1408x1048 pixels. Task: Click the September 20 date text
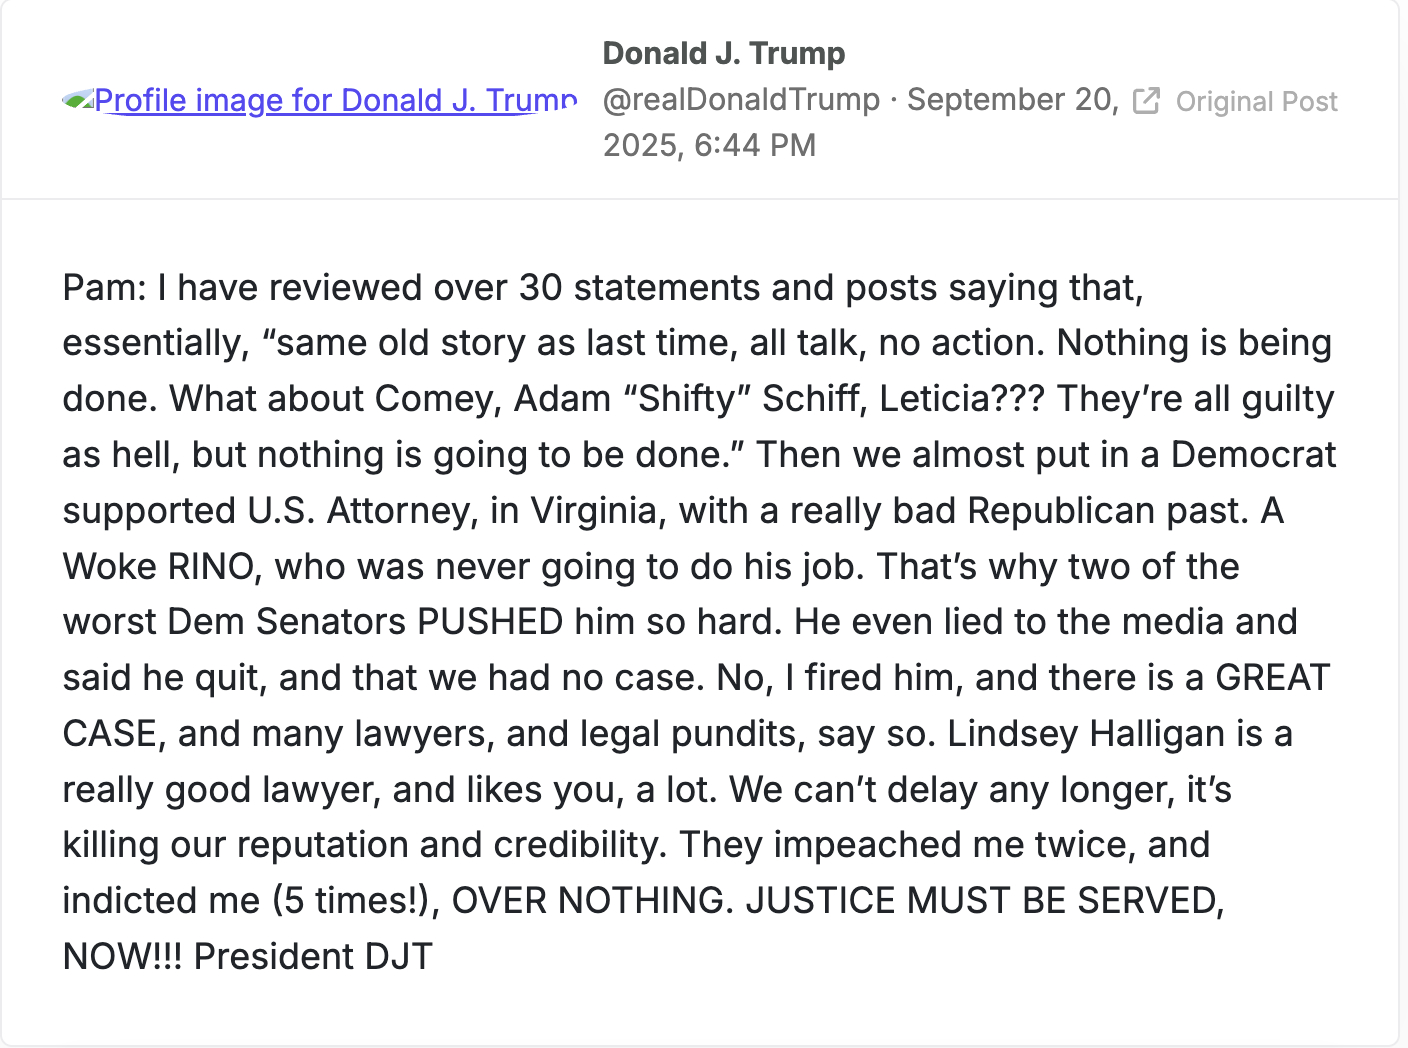(1011, 99)
